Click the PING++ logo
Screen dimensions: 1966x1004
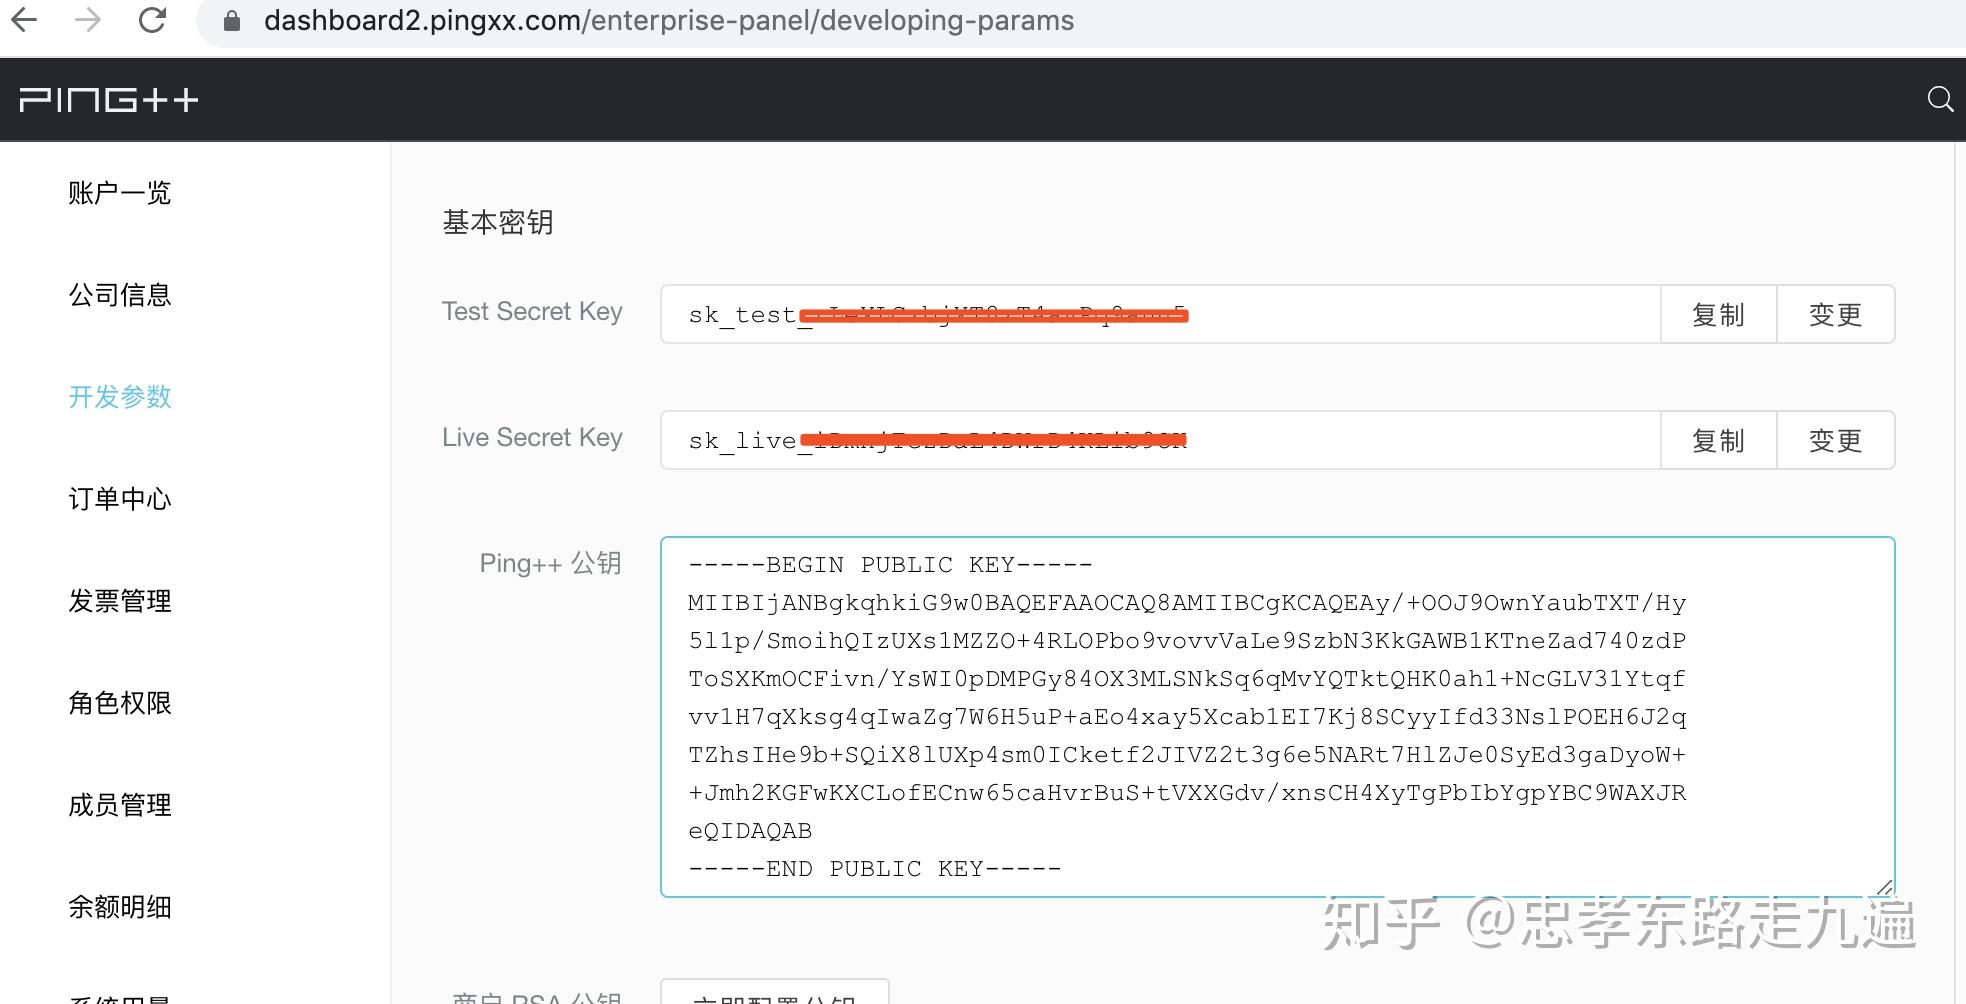[x=108, y=99]
